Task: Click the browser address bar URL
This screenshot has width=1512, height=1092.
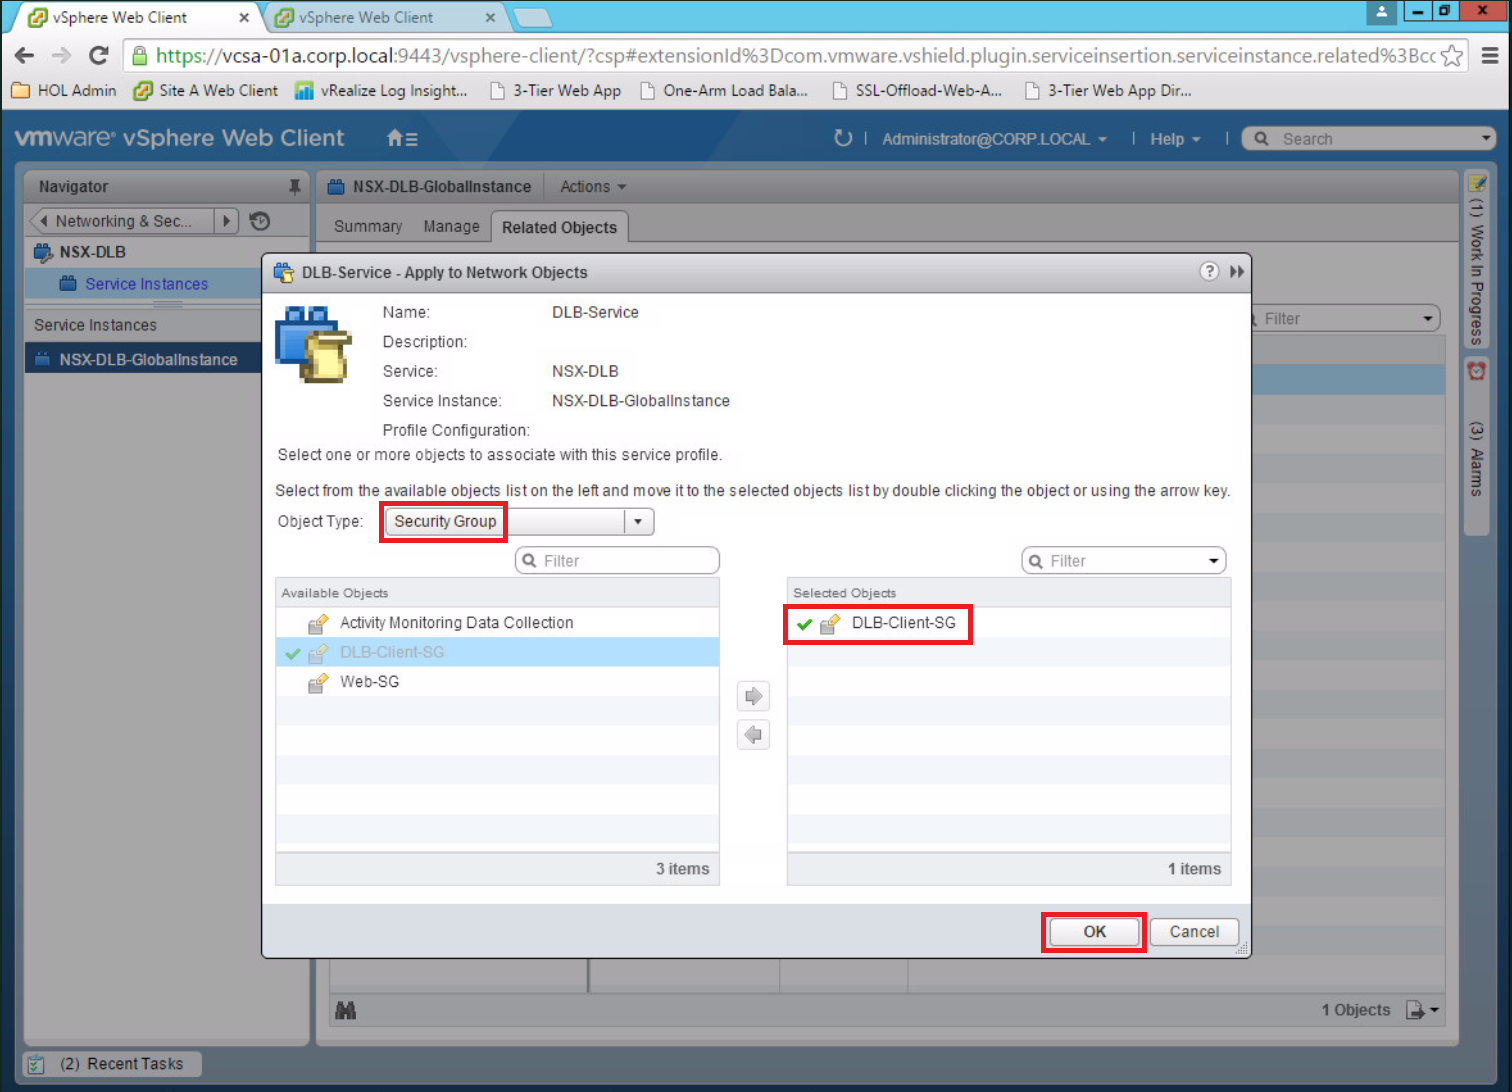Action: [795, 56]
